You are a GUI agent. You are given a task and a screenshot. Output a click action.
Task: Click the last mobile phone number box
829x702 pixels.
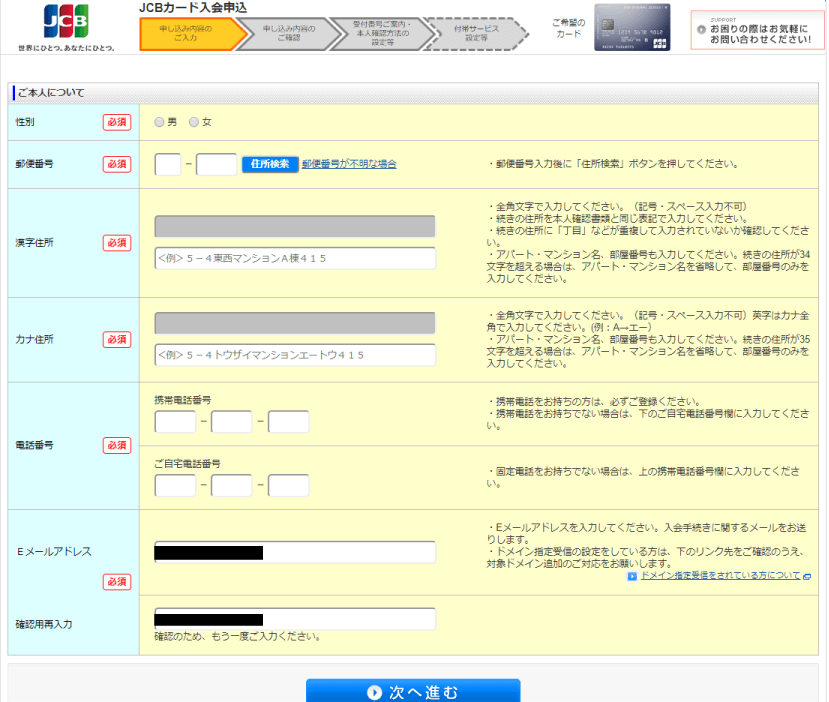click(288, 422)
